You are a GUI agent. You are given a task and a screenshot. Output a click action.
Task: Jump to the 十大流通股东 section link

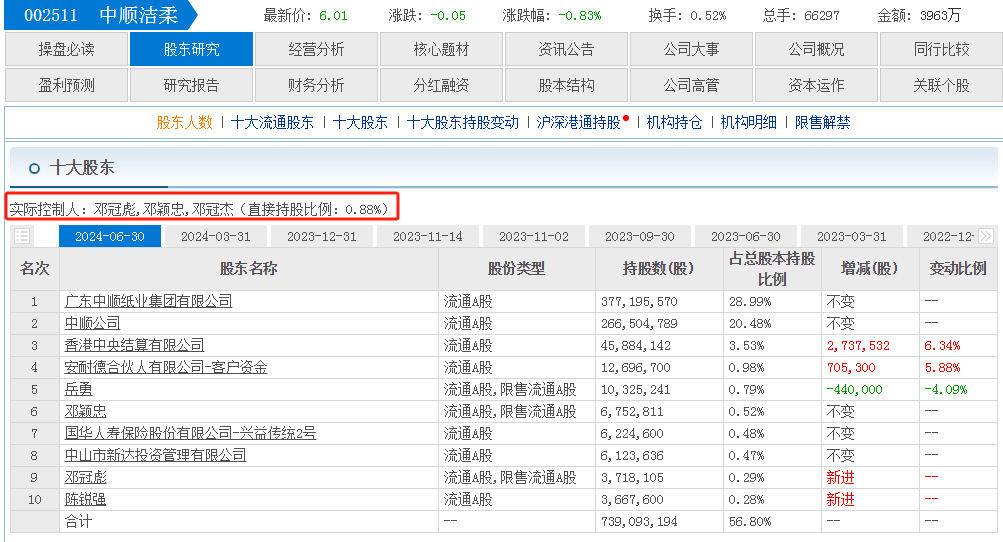click(272, 122)
